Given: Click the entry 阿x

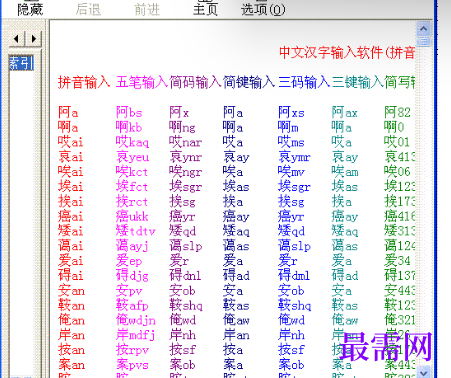Looking at the screenshot, I should click(x=179, y=112).
